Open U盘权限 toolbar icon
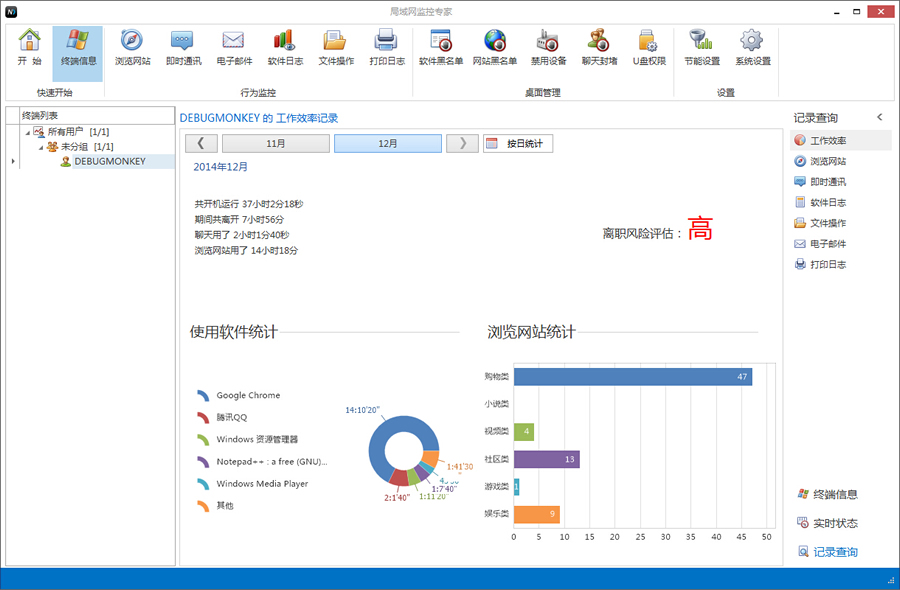The image size is (900, 590). (x=648, y=47)
